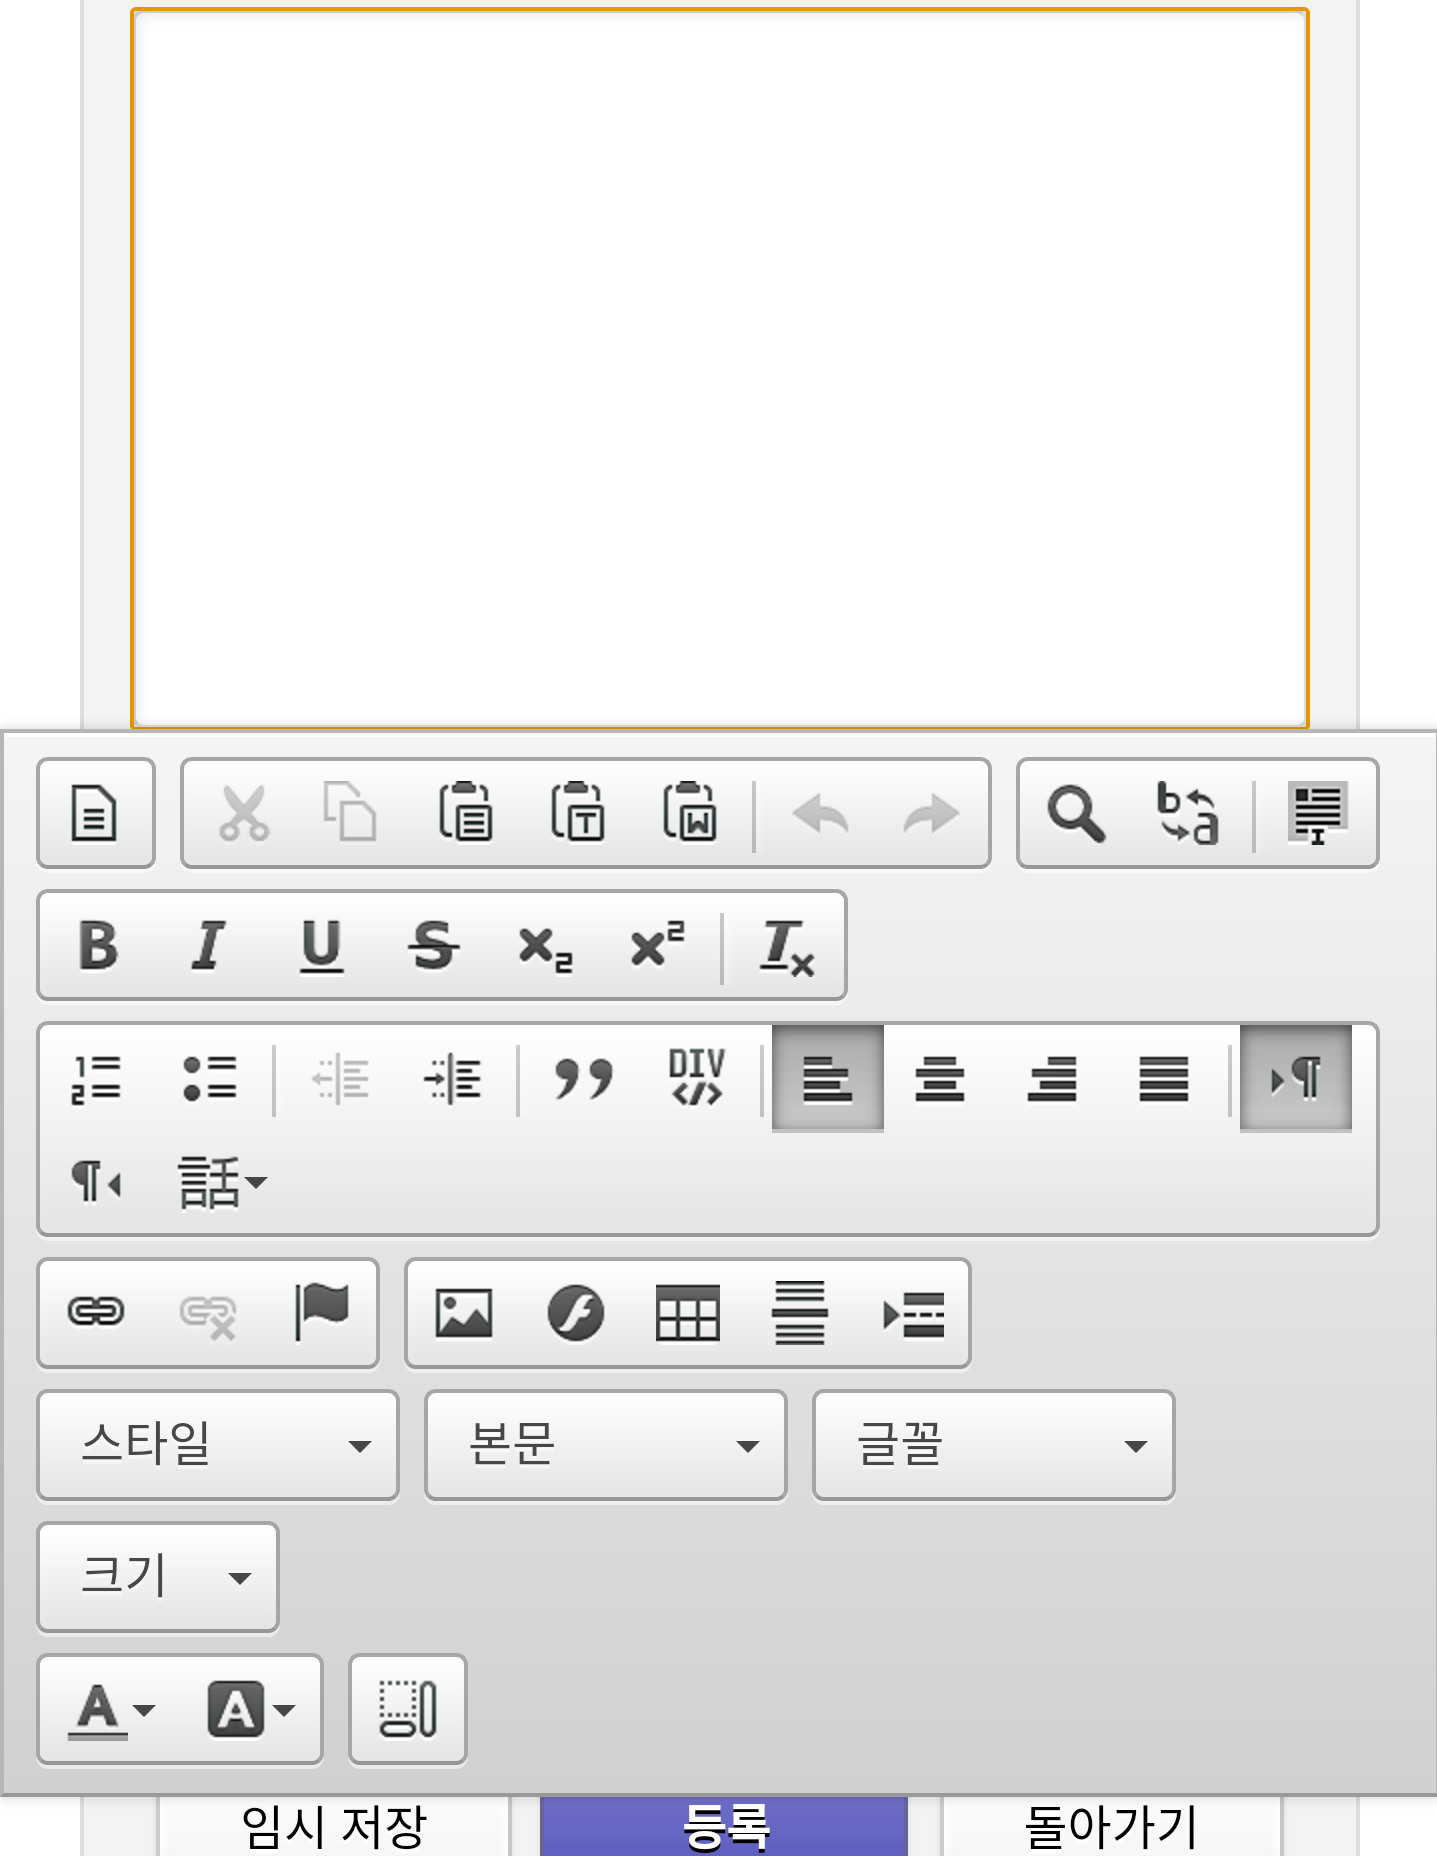
Task: Click inside the editor text area
Action: (x=719, y=368)
